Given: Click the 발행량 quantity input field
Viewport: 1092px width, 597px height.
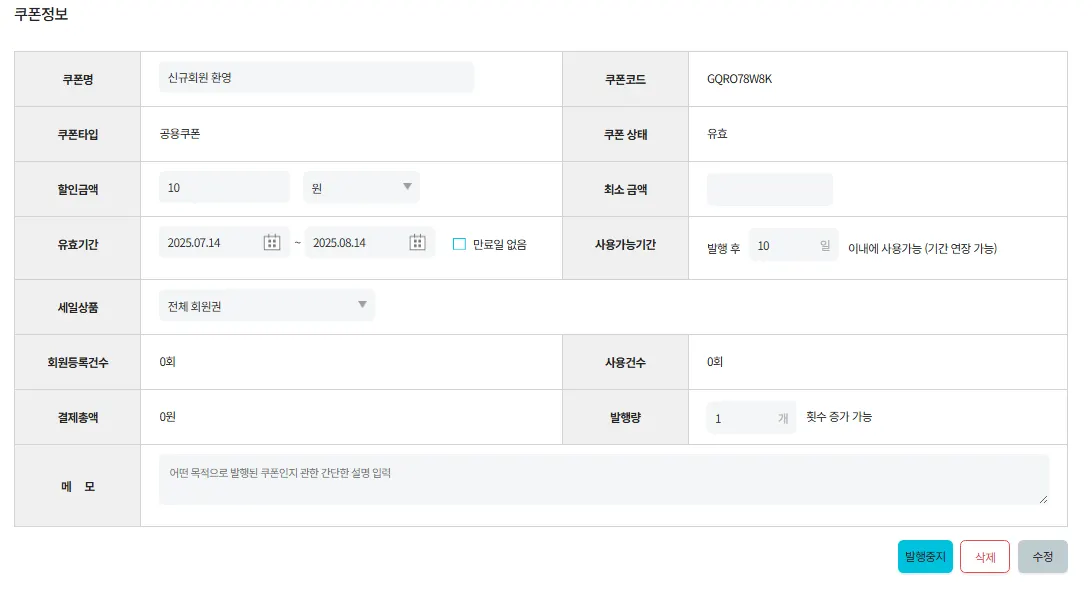Looking at the screenshot, I should pyautogui.click(x=741, y=417).
